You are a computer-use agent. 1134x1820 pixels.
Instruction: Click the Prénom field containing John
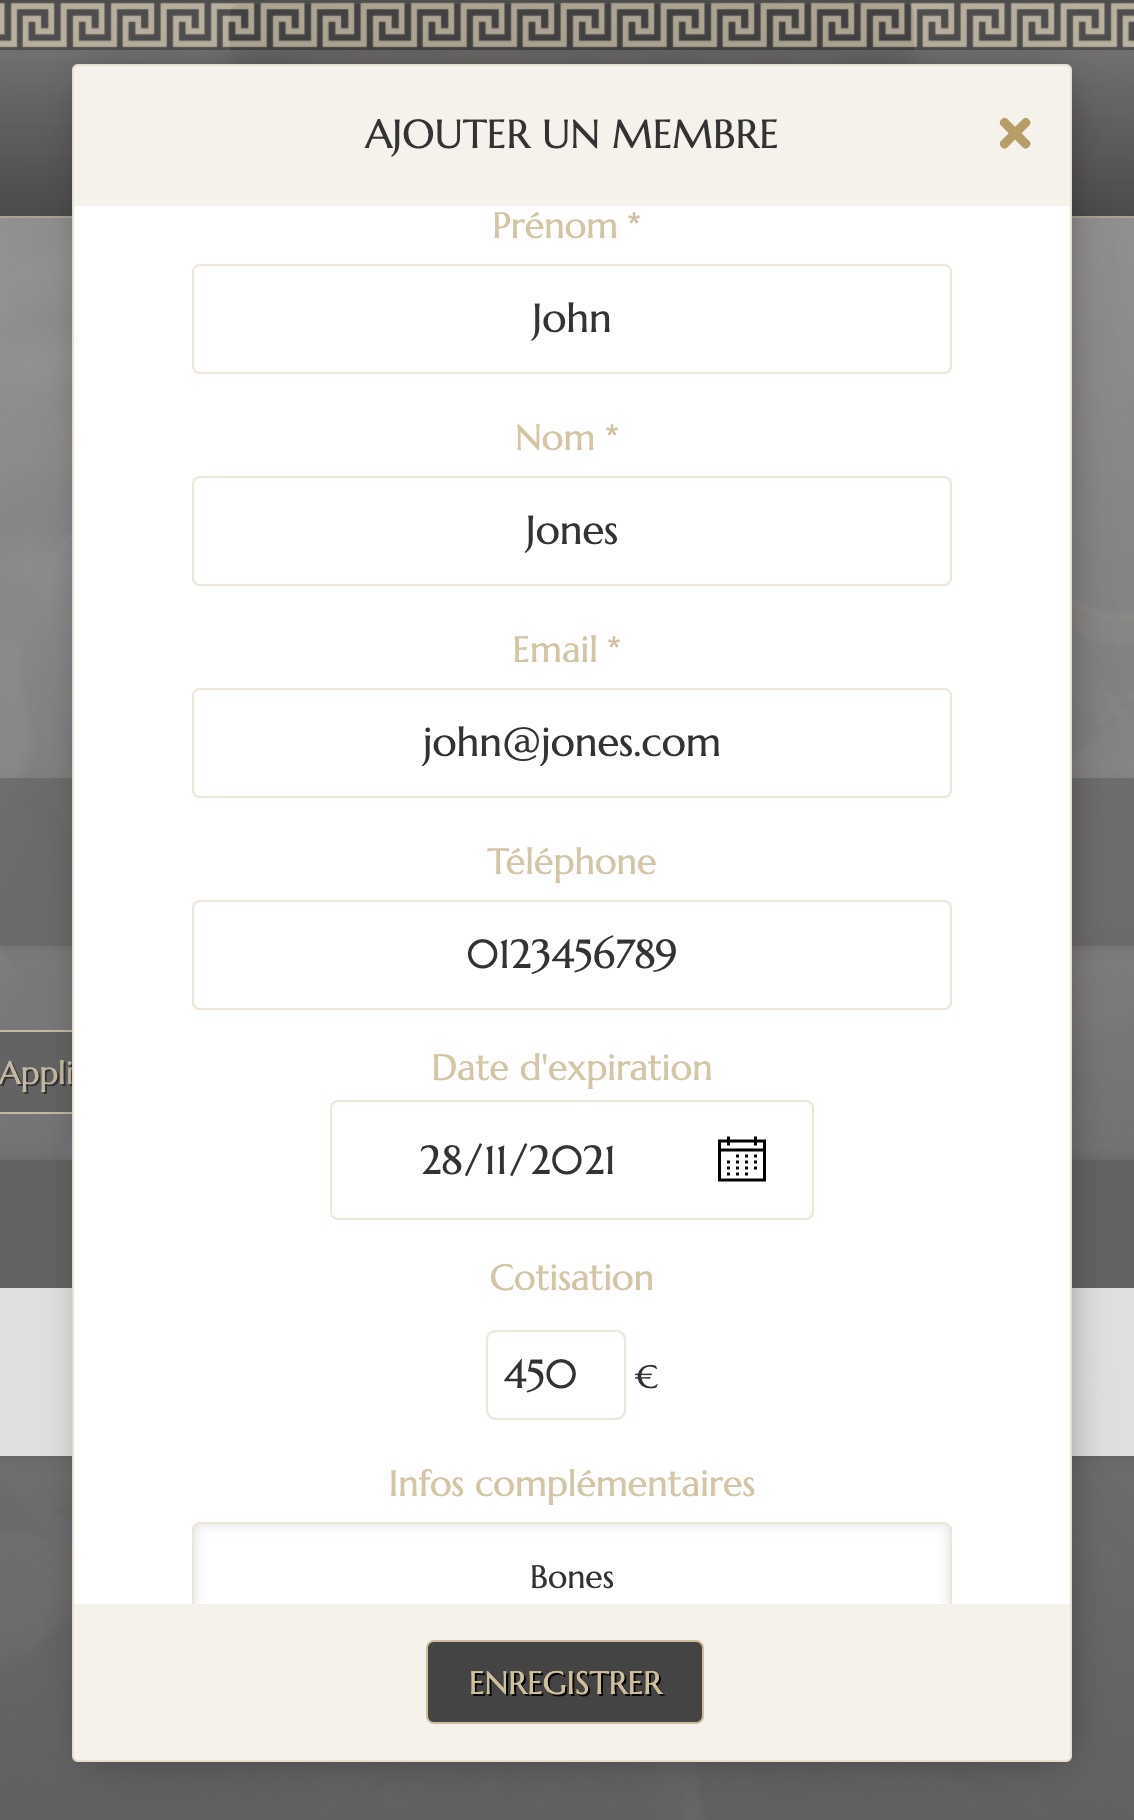click(571, 319)
